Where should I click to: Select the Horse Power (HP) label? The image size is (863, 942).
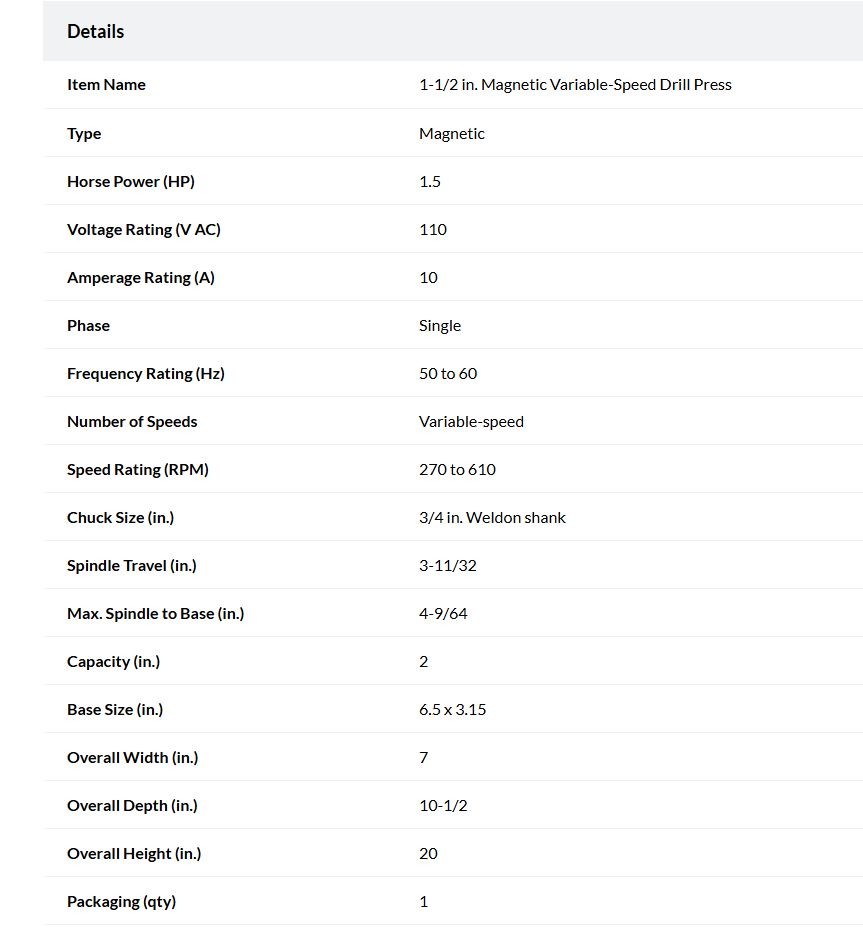point(131,181)
